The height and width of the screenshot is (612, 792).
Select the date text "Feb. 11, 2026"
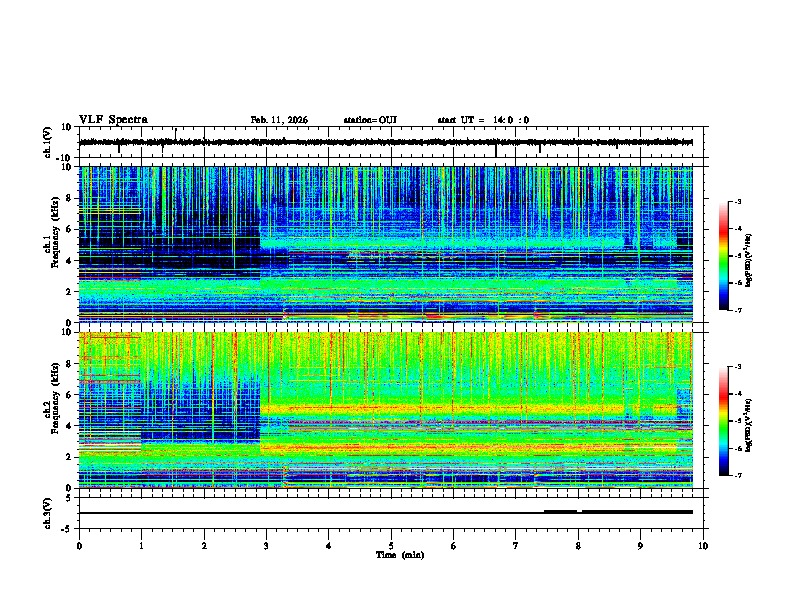point(279,120)
